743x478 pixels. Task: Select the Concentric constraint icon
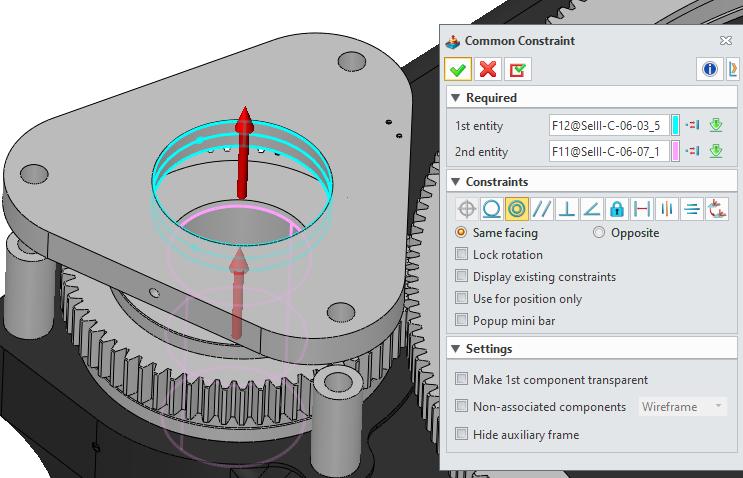coord(516,209)
